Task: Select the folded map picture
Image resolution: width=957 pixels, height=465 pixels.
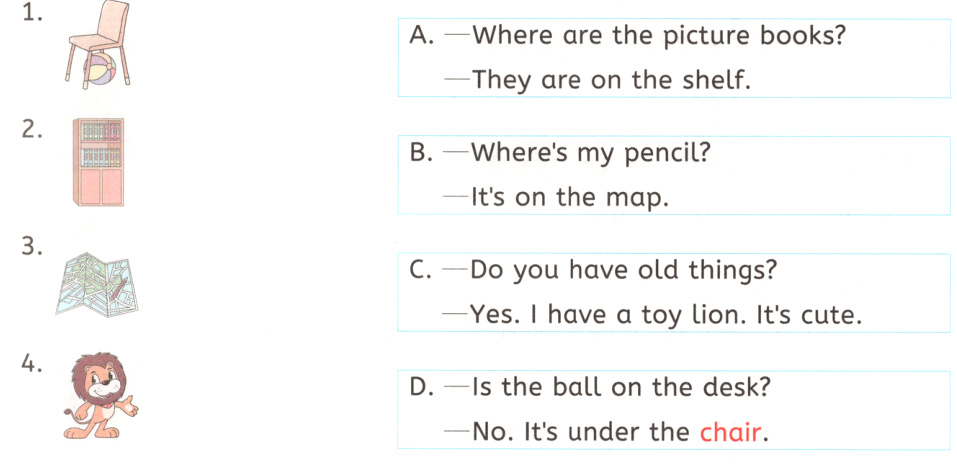Action: [x=96, y=281]
